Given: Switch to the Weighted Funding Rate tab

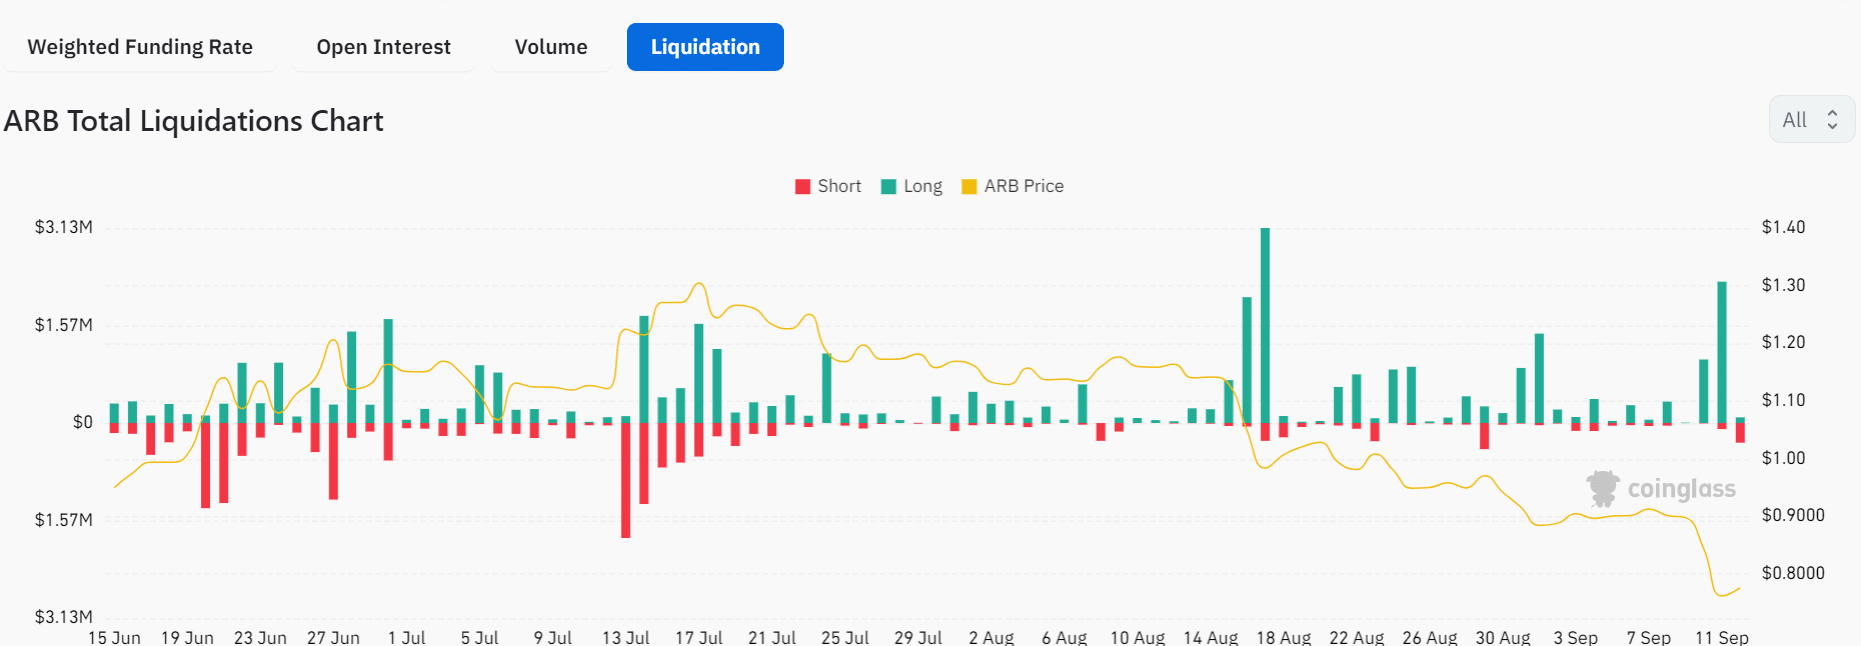Looking at the screenshot, I should 140,47.
